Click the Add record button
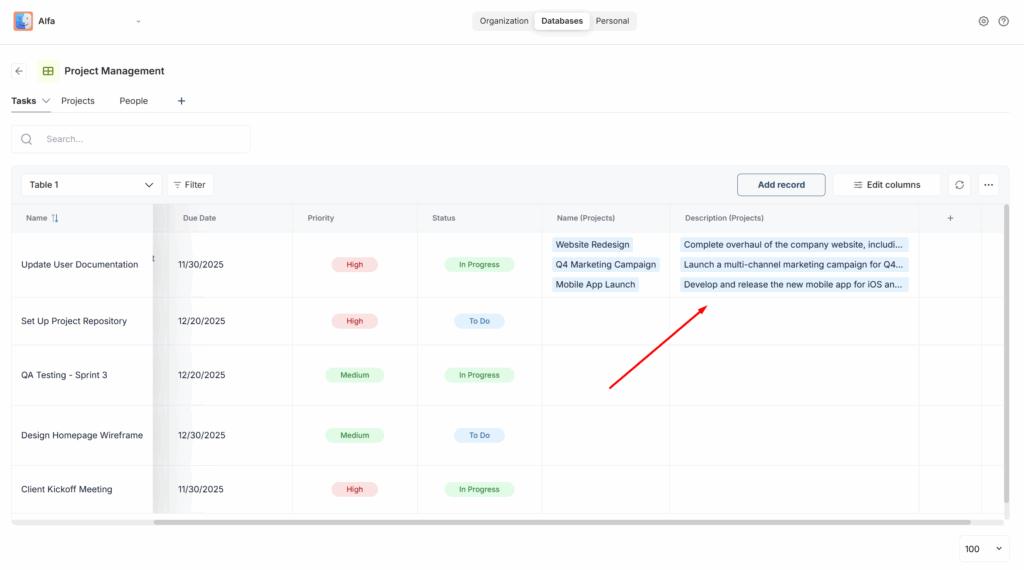Viewport: 1024px width, 570px height. [781, 185]
